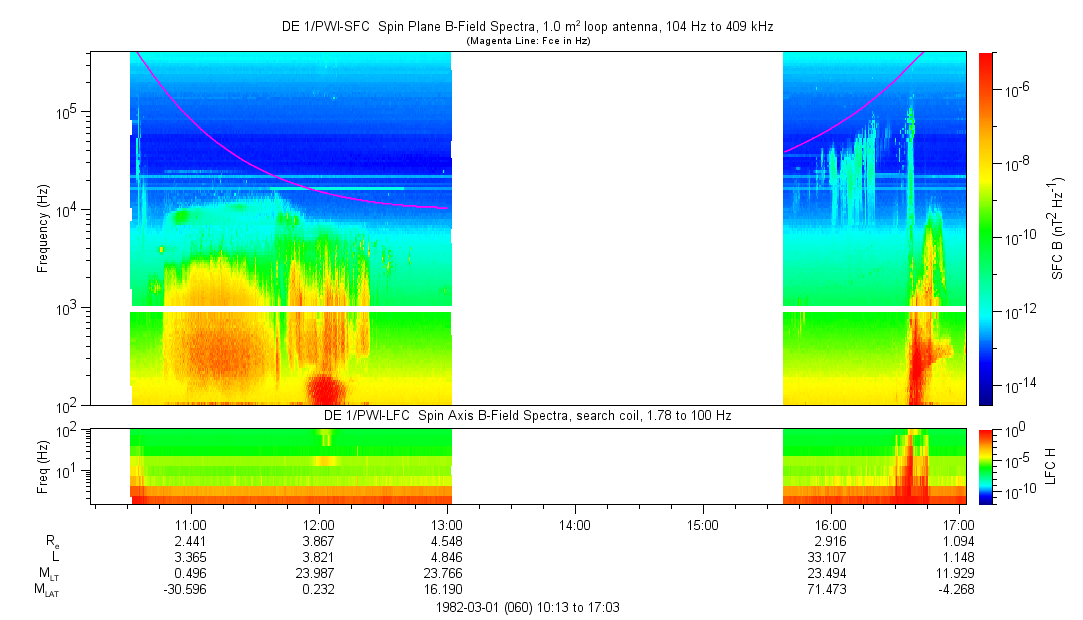Image resolution: width=1083 pixels, height=620 pixels.
Task: Click the Freq (Hz) lower axis label
Action: pos(44,466)
